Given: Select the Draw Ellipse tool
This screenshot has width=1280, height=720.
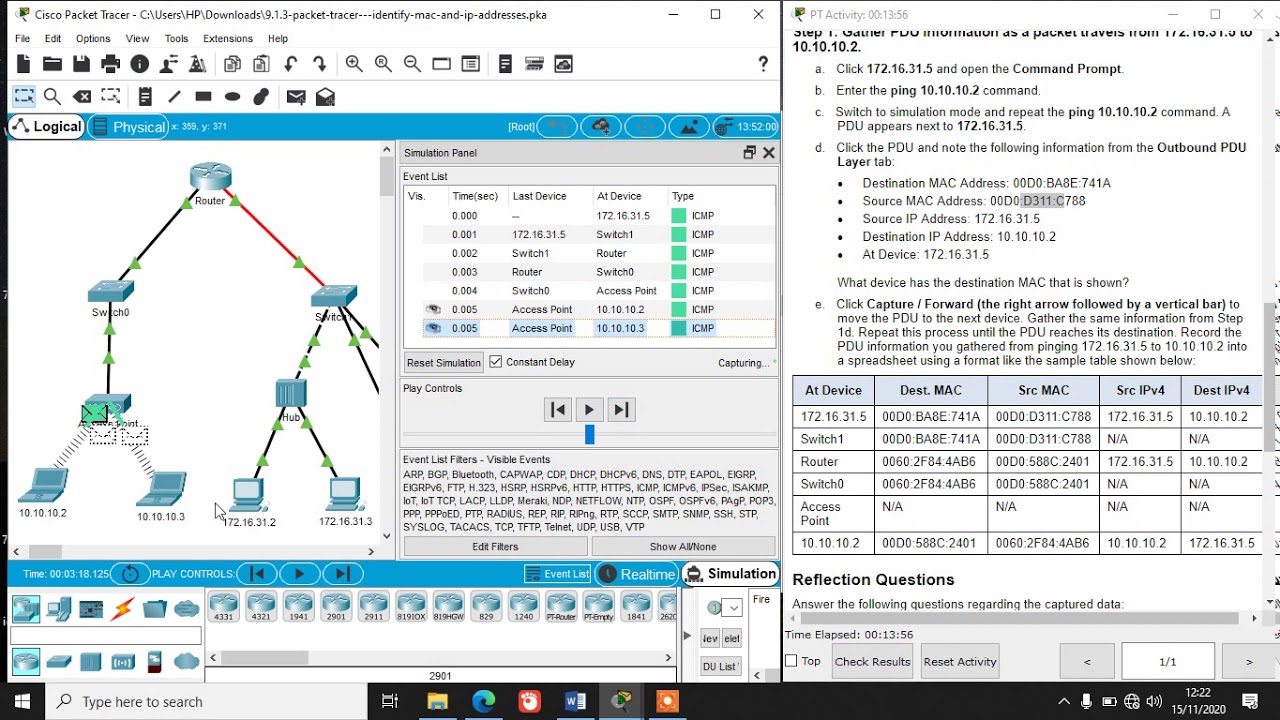Looking at the screenshot, I should [x=232, y=97].
